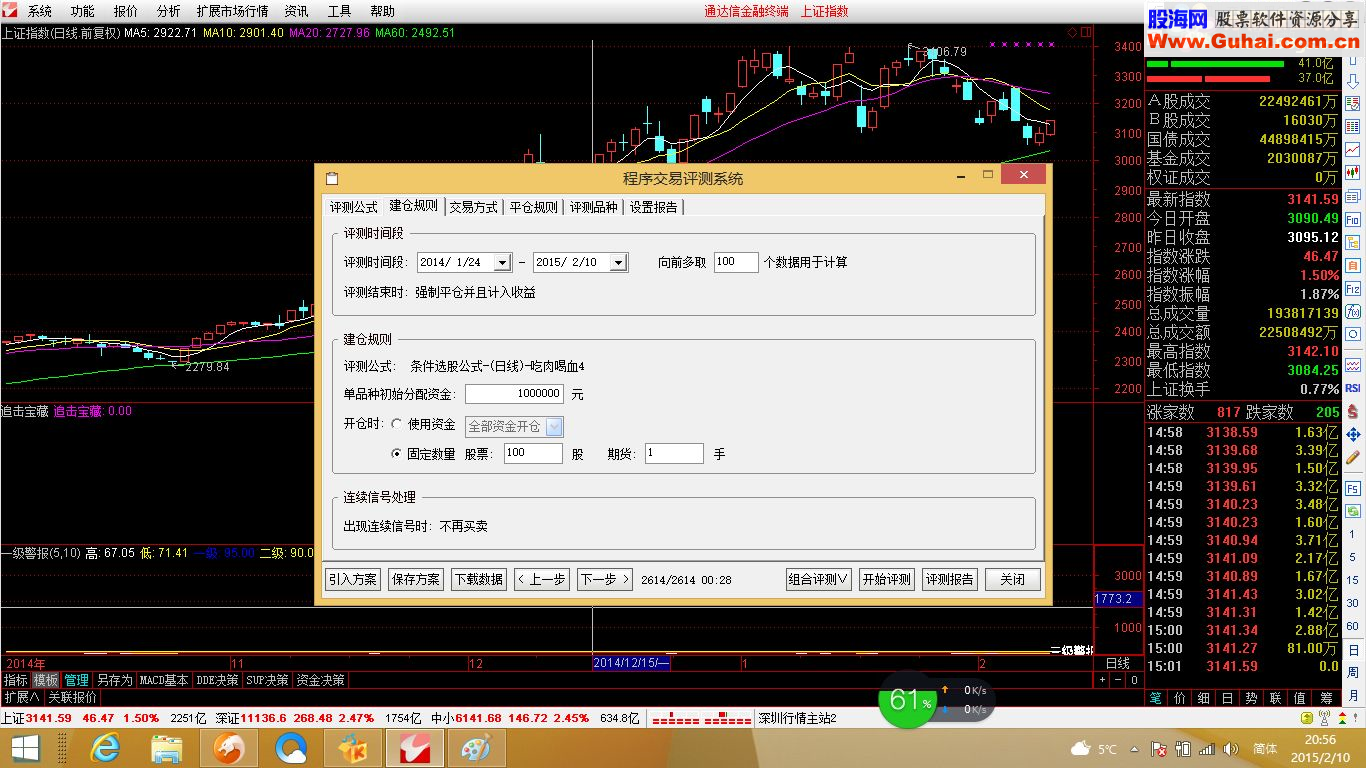Click the F10 sidebar icon
The height and width of the screenshot is (768, 1366).
[1353, 219]
